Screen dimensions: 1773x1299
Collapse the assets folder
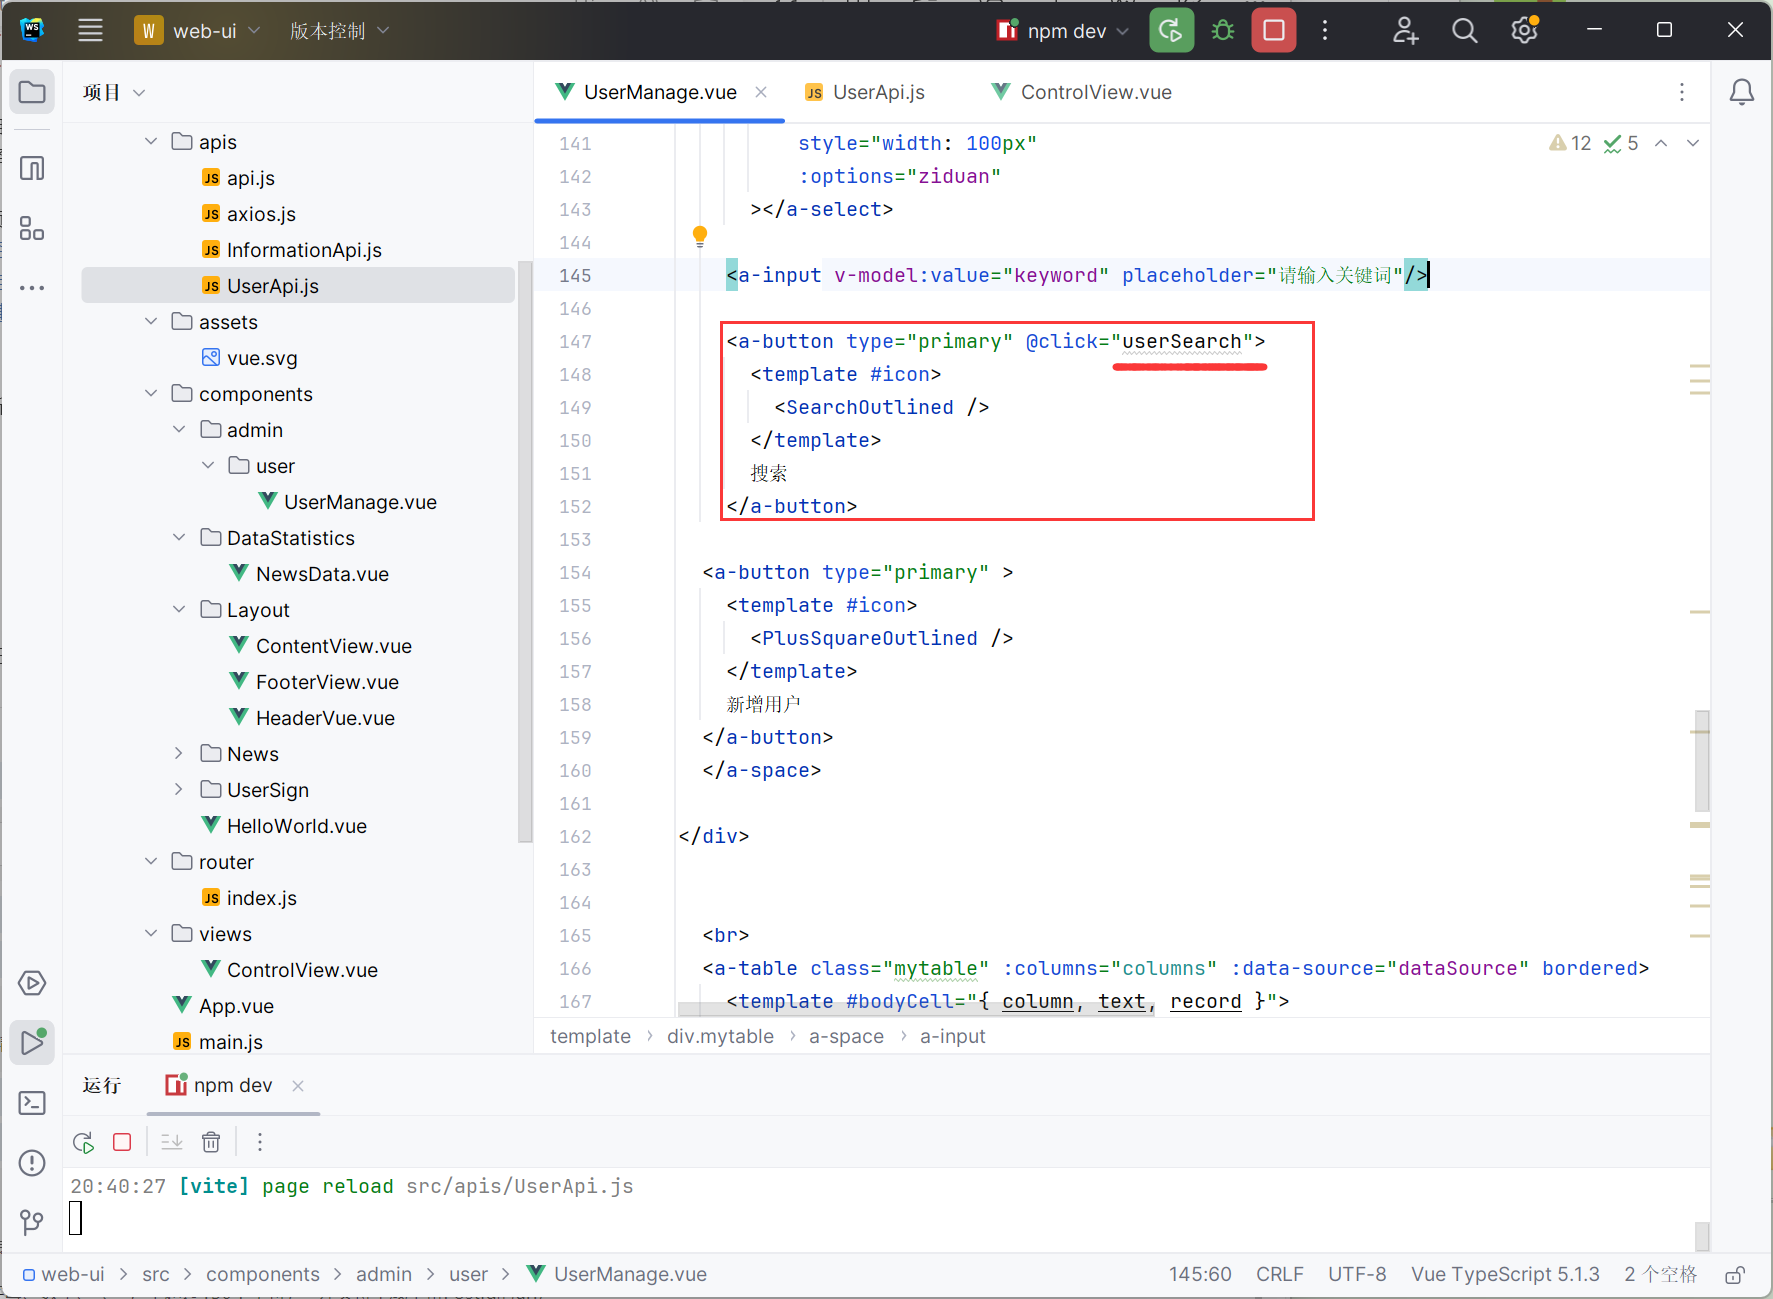151,321
